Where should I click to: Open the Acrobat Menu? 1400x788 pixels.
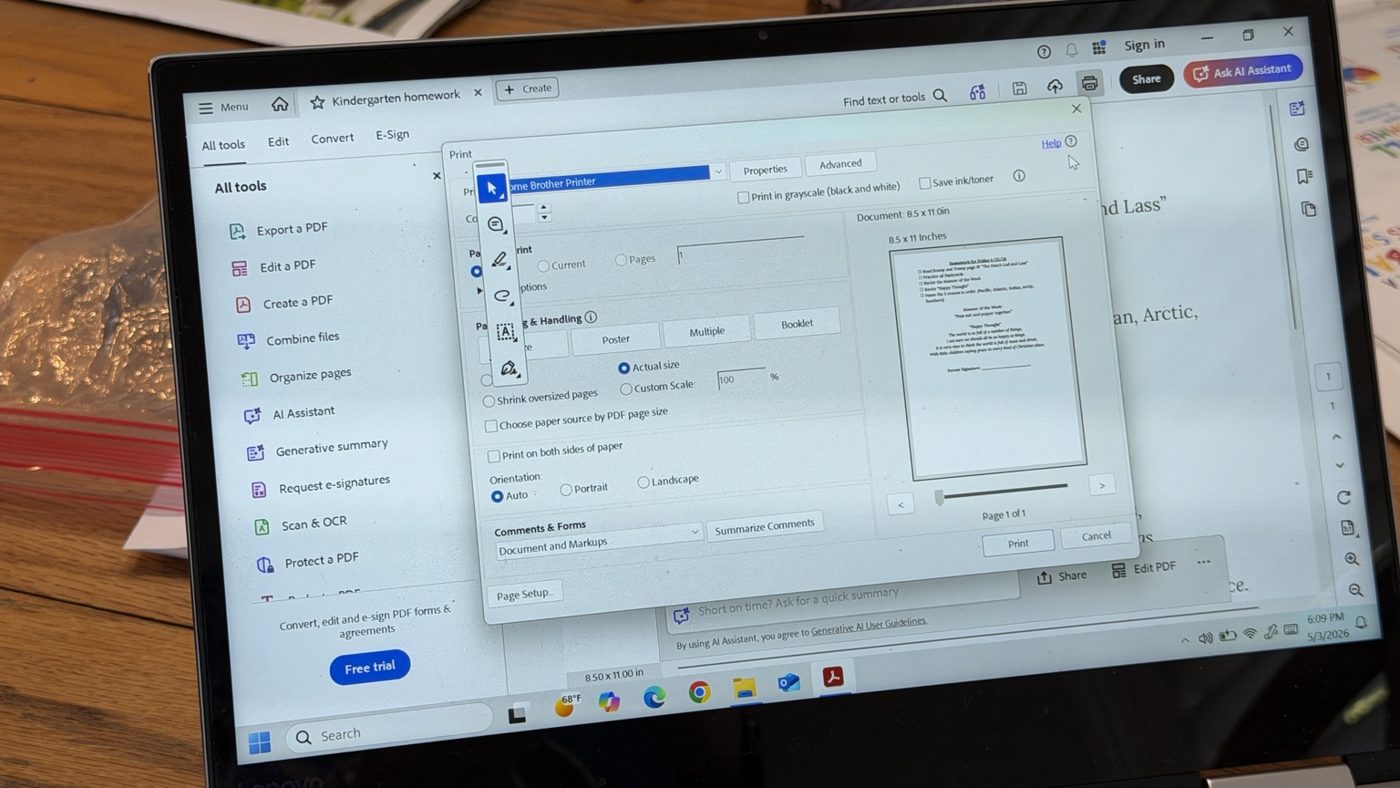coord(224,107)
